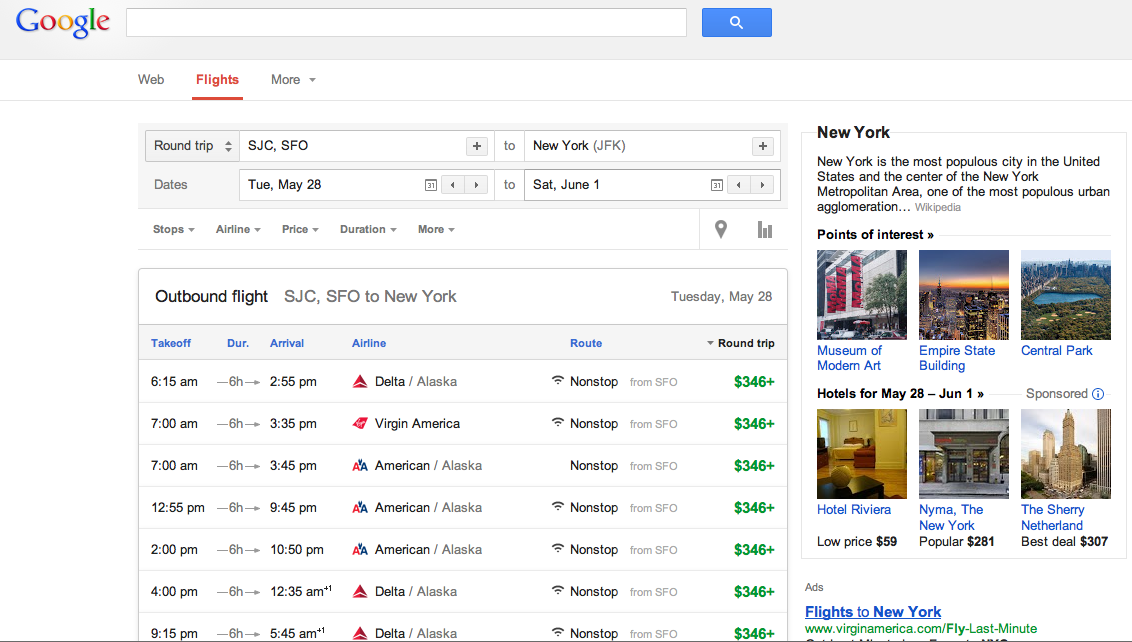
Task: Sort flights by Airline column
Action: coord(369,343)
